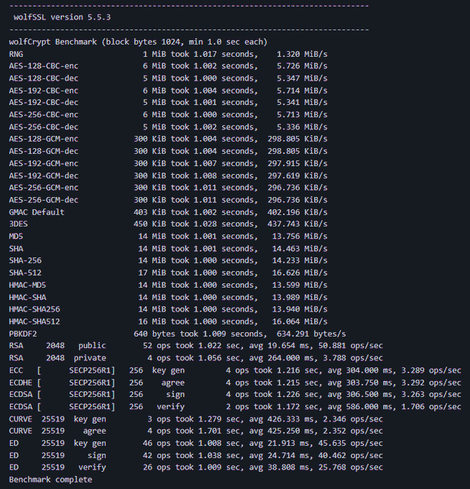Click the MD5 throughput row

pos(168,236)
